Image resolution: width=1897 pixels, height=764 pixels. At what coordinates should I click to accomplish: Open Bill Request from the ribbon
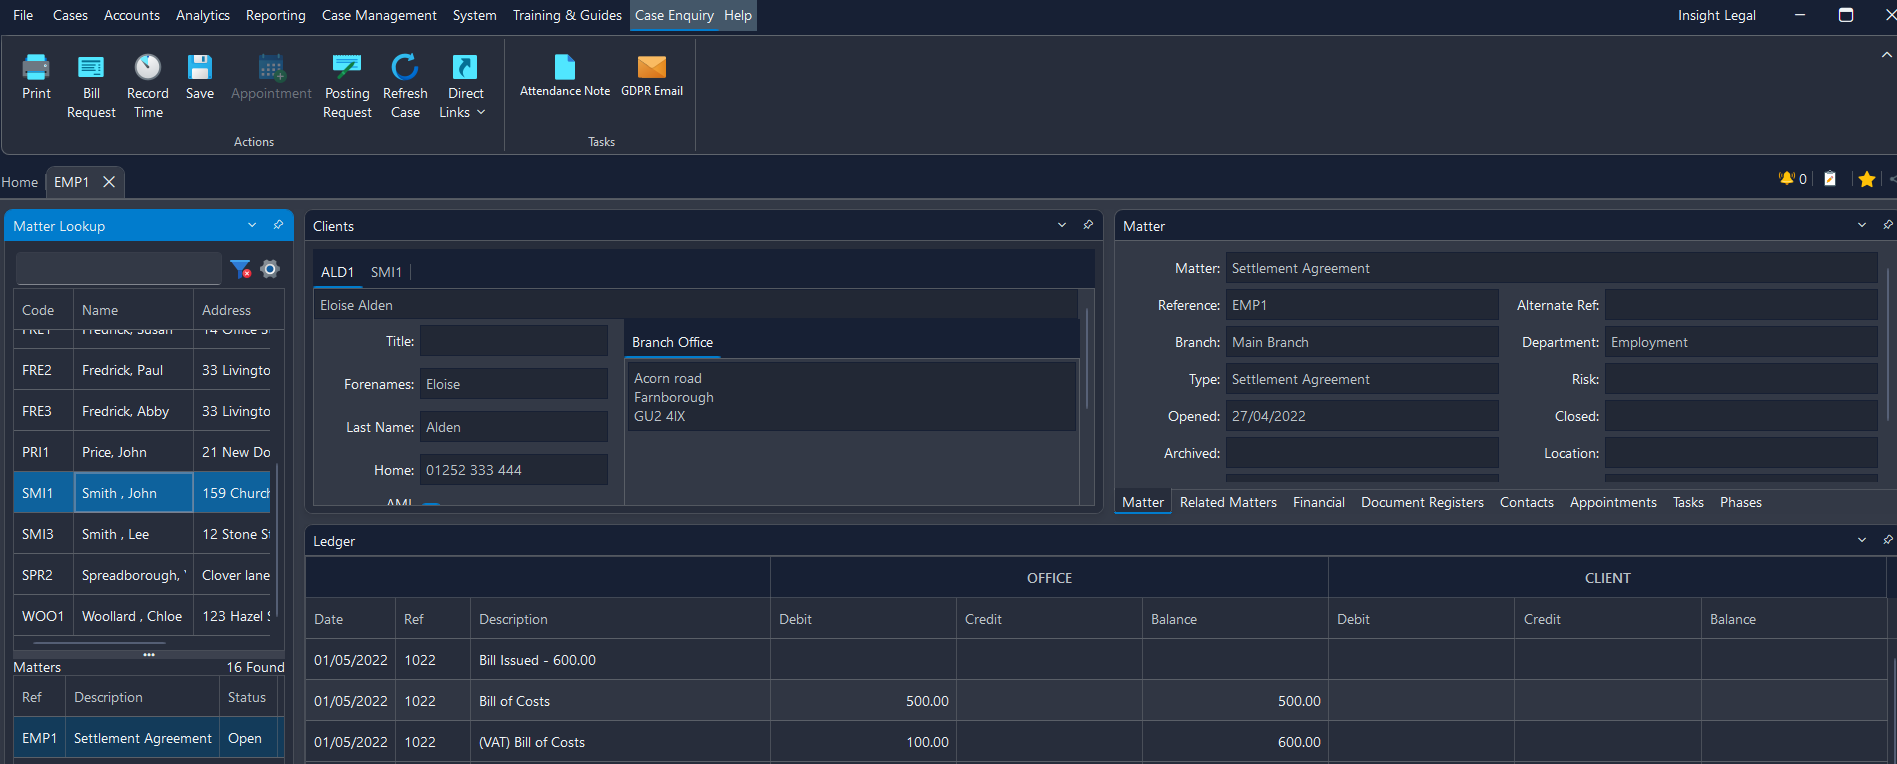tap(91, 86)
